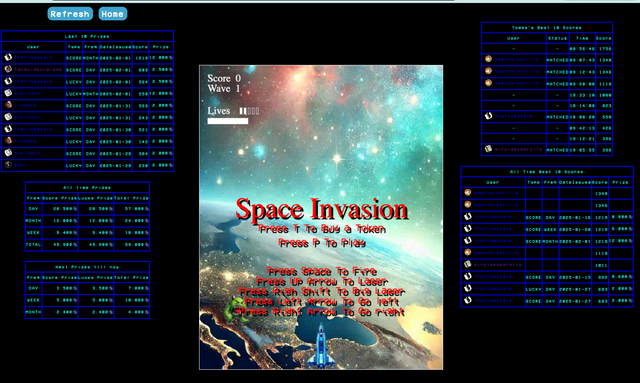This screenshot has height=383, width=640.
Task: Click the 'Score 0' game label
Action: point(224,78)
